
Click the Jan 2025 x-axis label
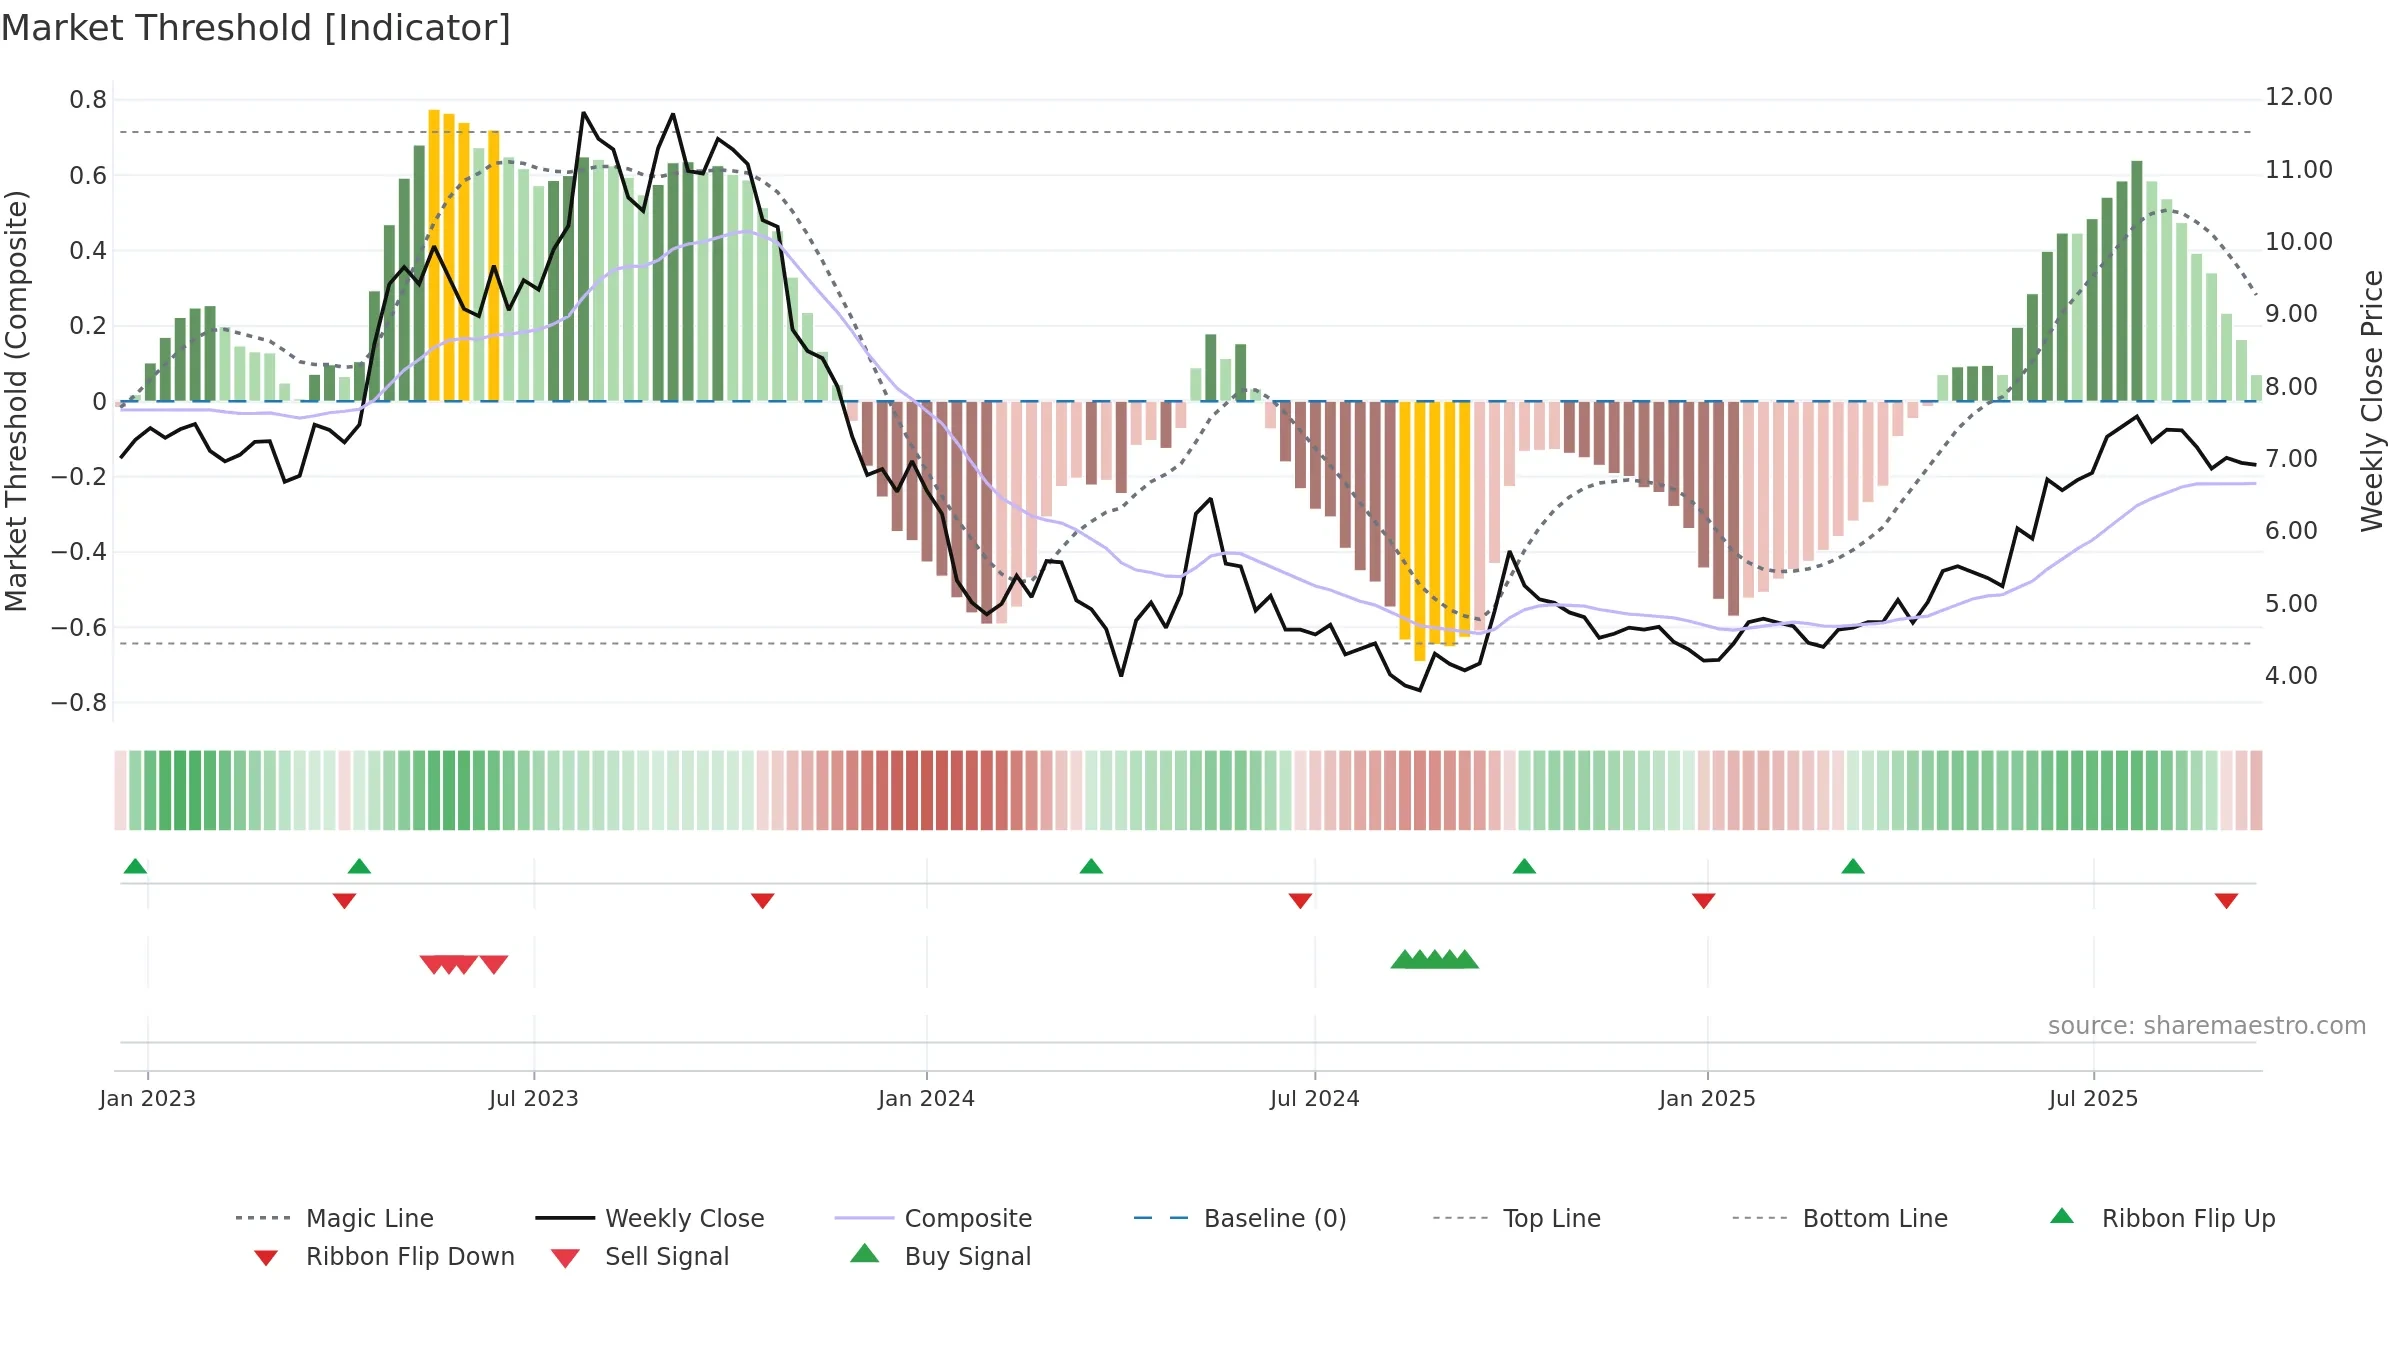click(1707, 1098)
